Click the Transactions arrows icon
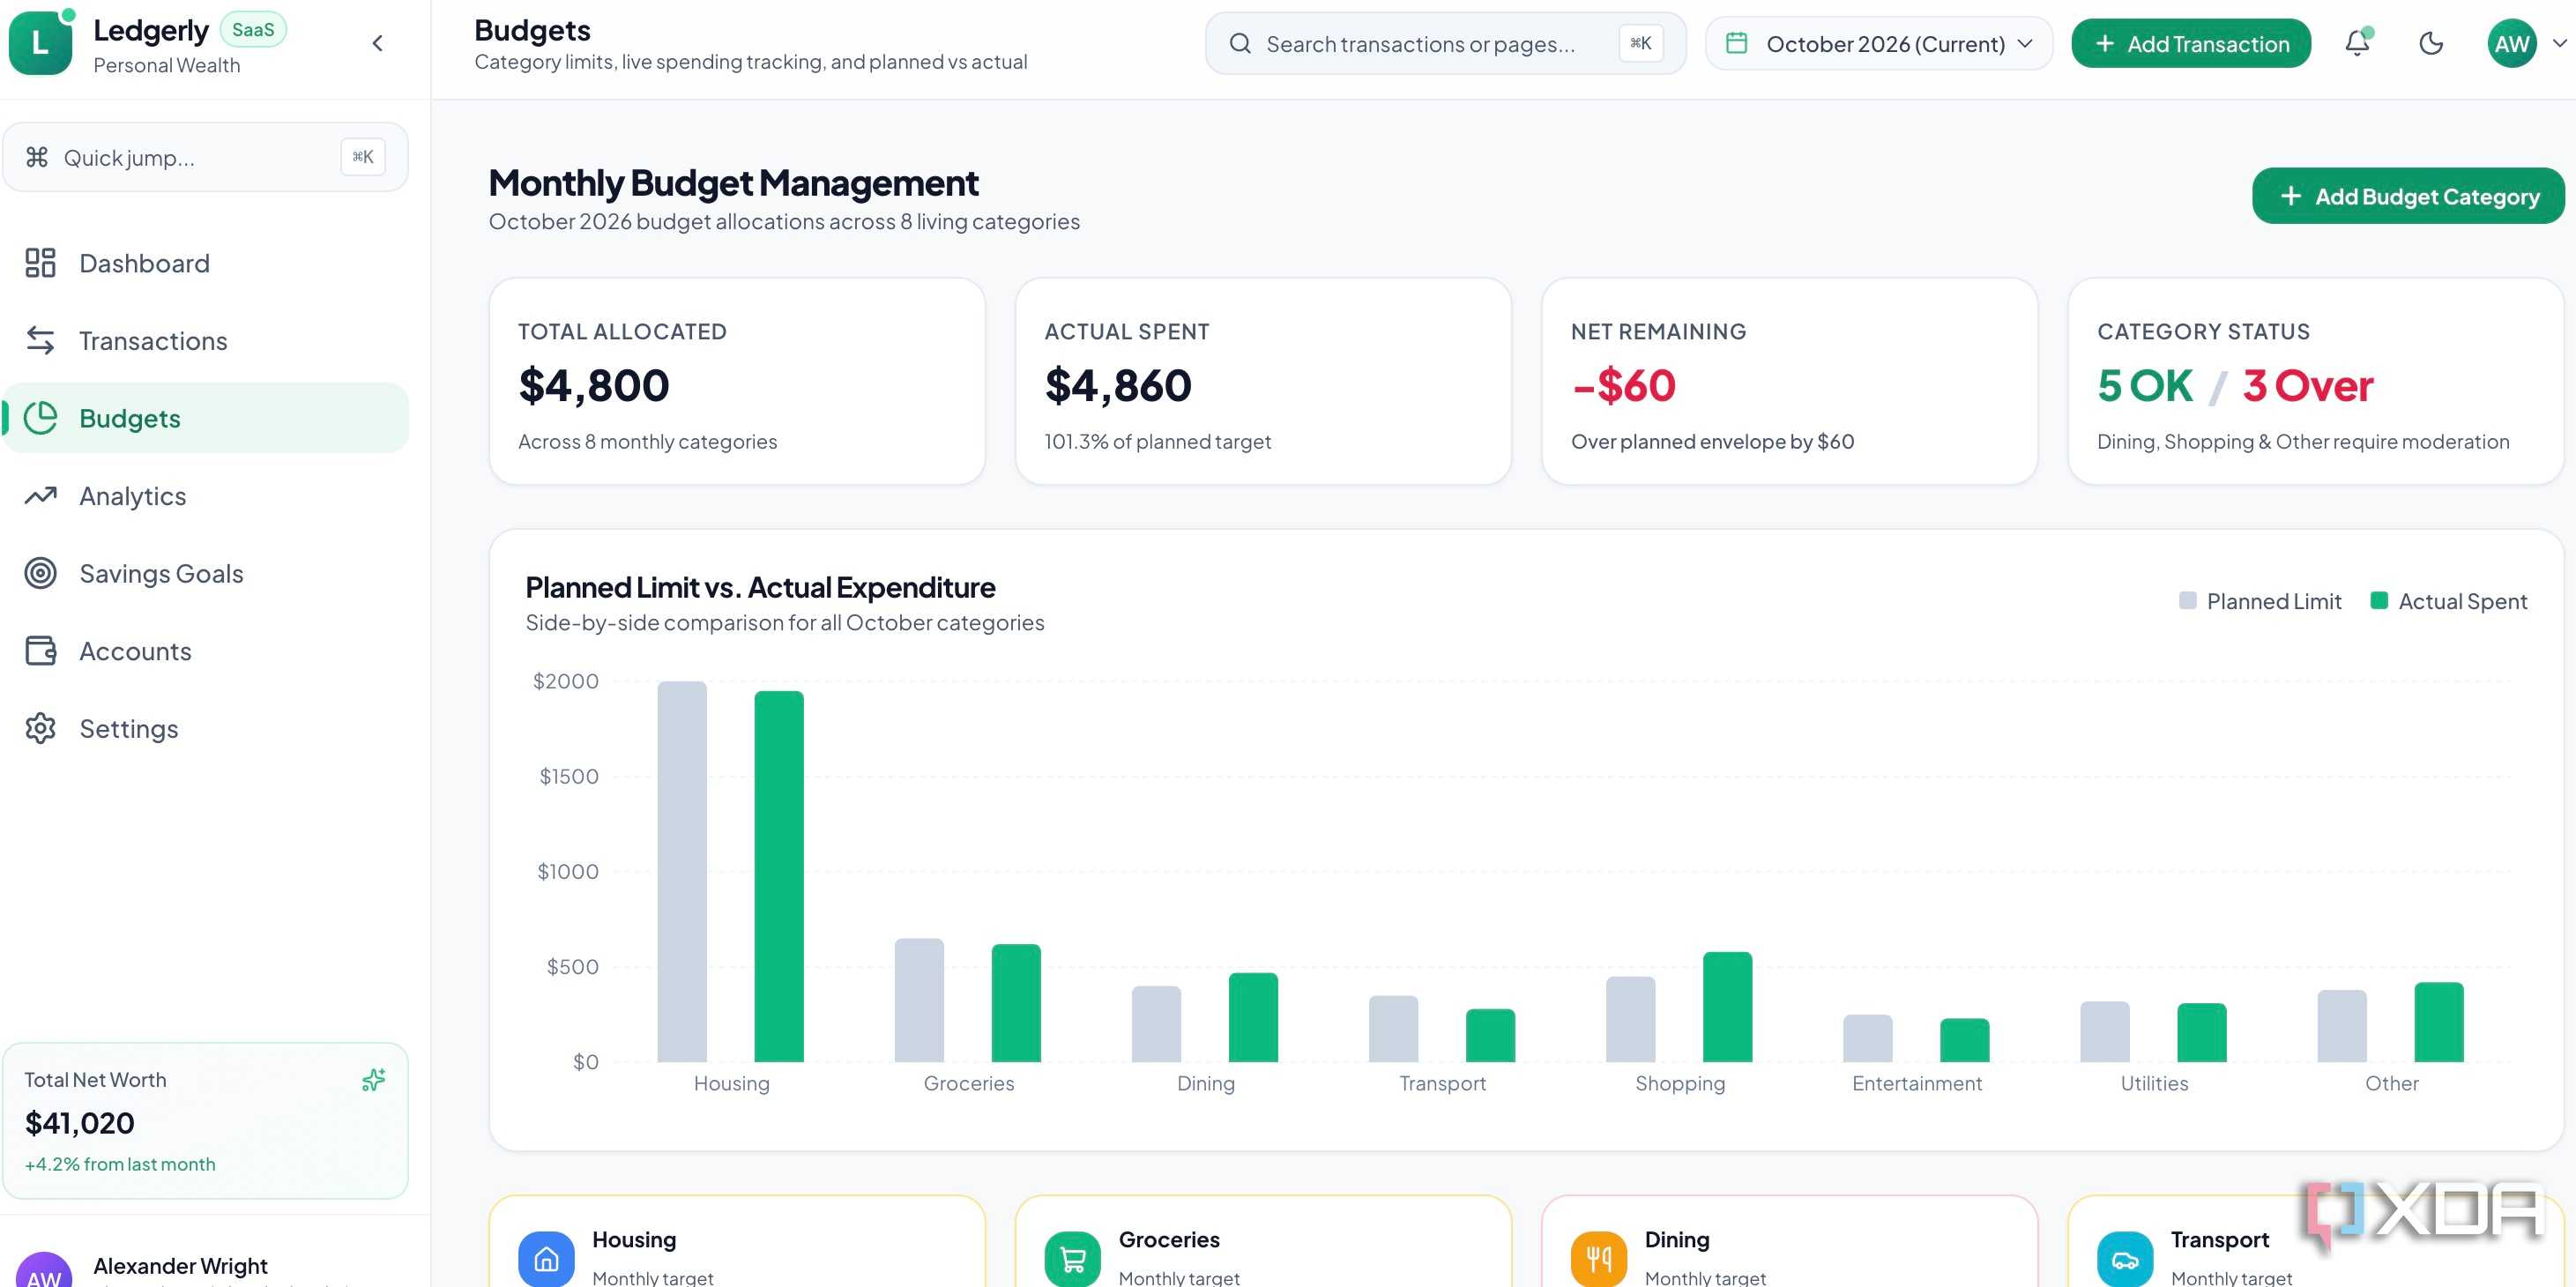 point(40,341)
